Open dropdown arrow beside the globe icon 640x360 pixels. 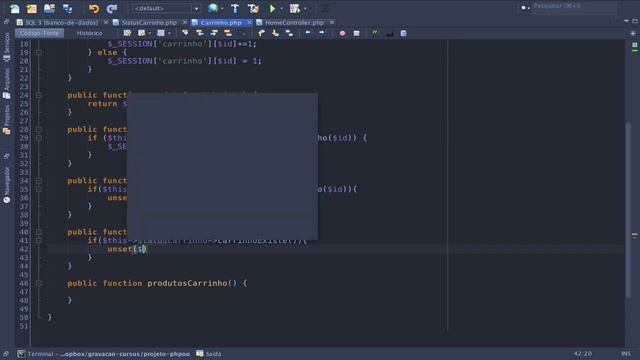(222, 9)
